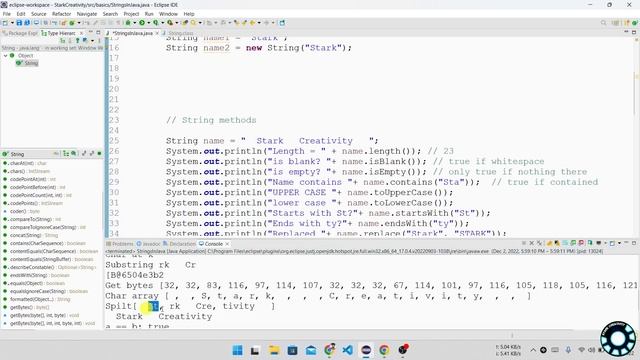Click the Coverage run icon

point(156,23)
